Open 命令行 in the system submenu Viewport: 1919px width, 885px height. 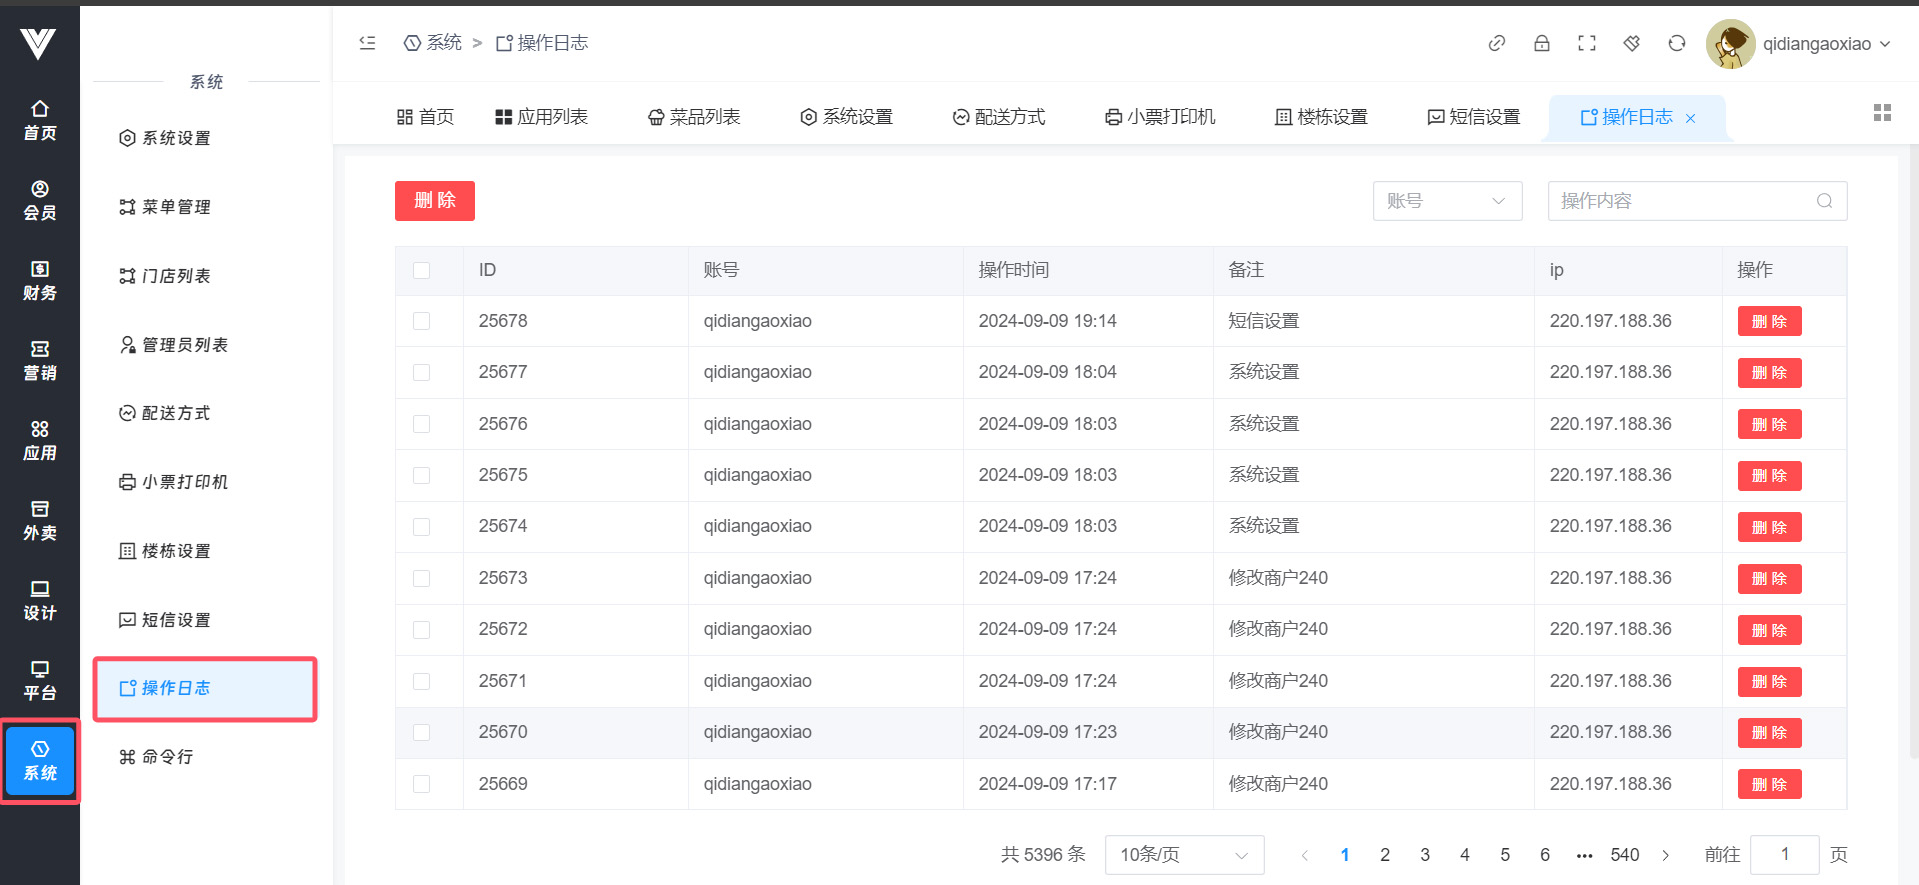[167, 757]
